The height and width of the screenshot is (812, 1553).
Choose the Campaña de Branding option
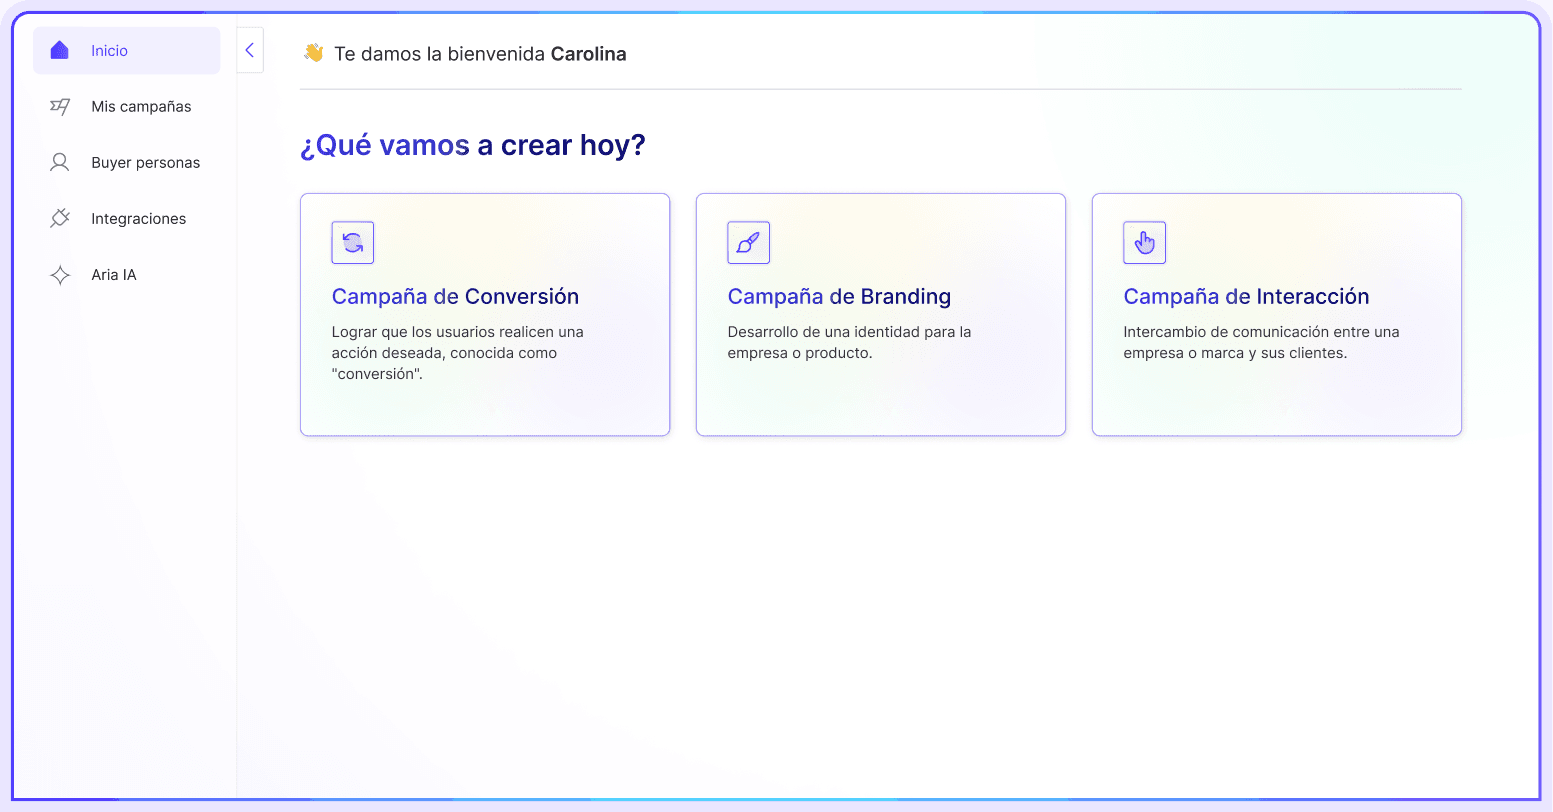880,314
